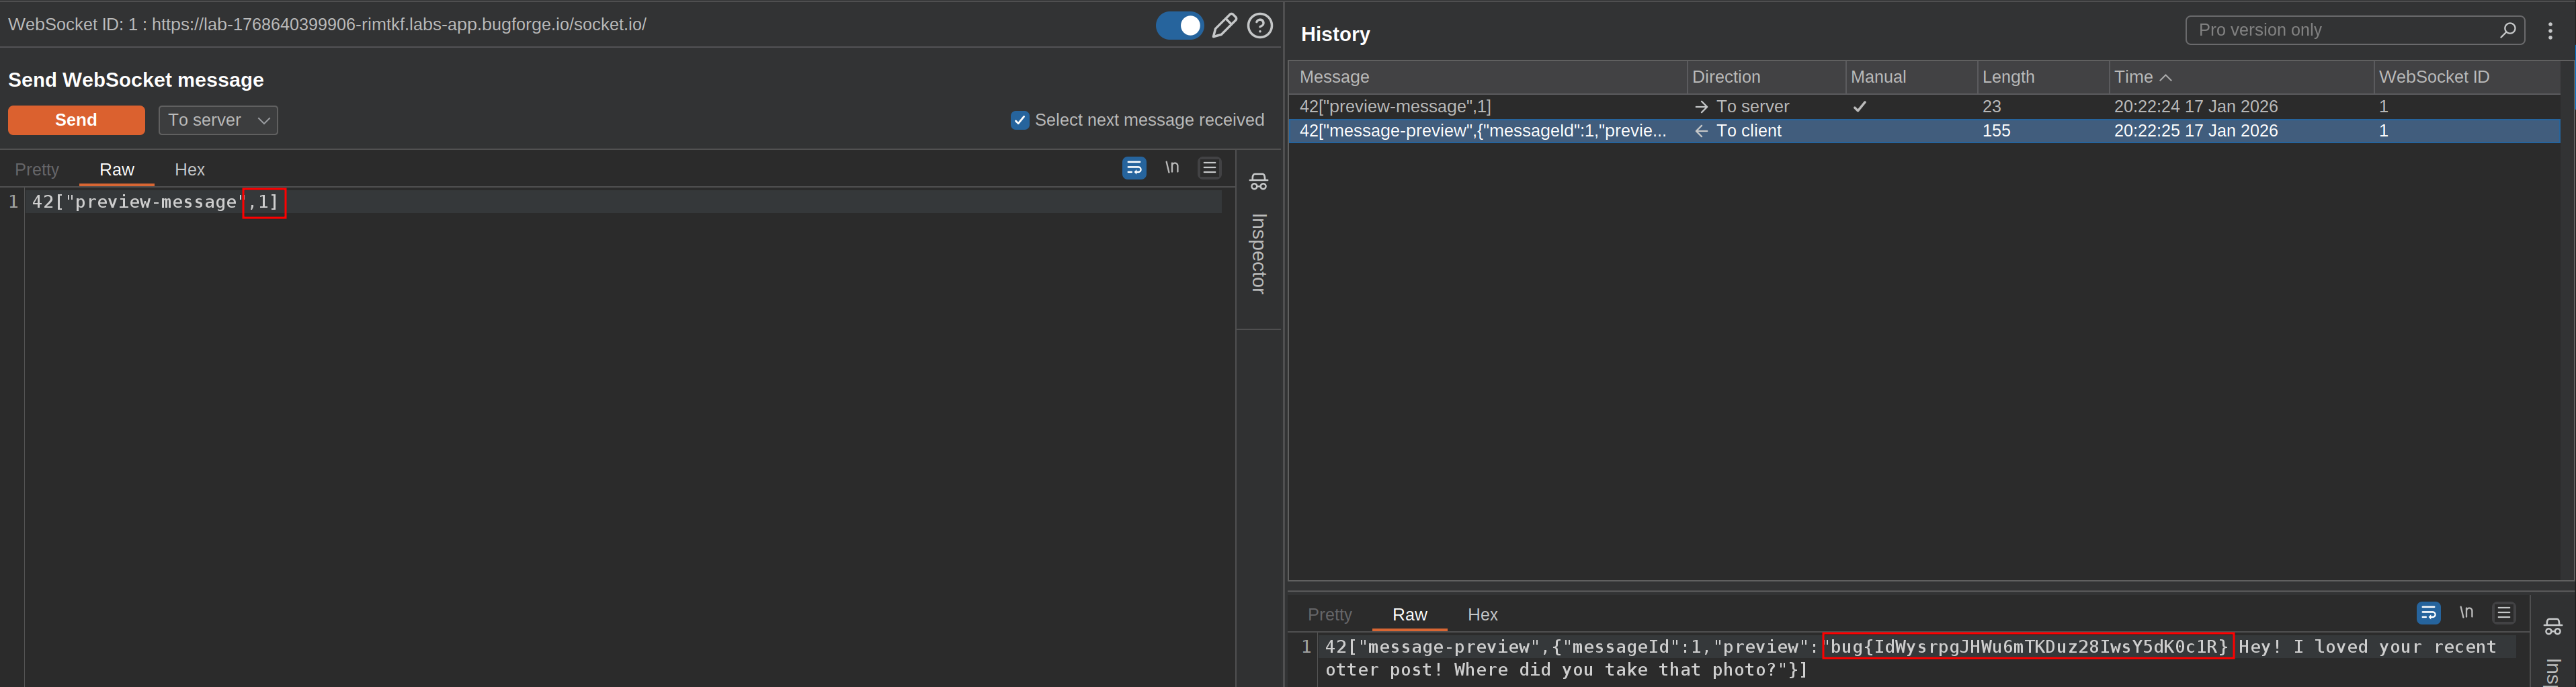Click the orange Send button
Image resolution: width=2576 pixels, height=687 pixels.
point(76,120)
